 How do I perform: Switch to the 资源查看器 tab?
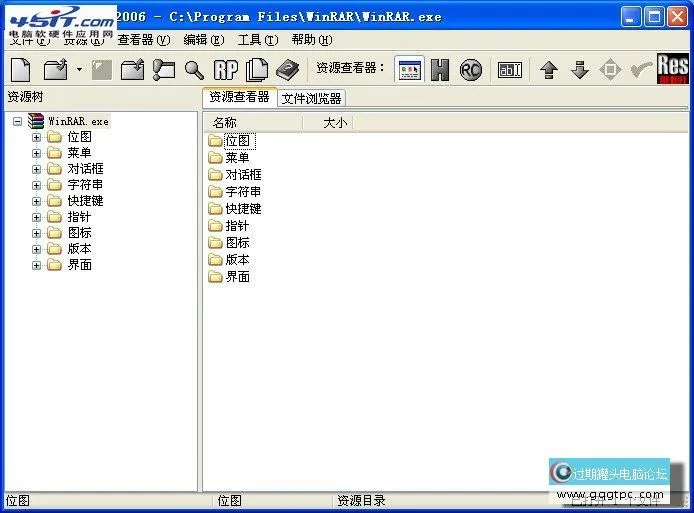[x=239, y=97]
